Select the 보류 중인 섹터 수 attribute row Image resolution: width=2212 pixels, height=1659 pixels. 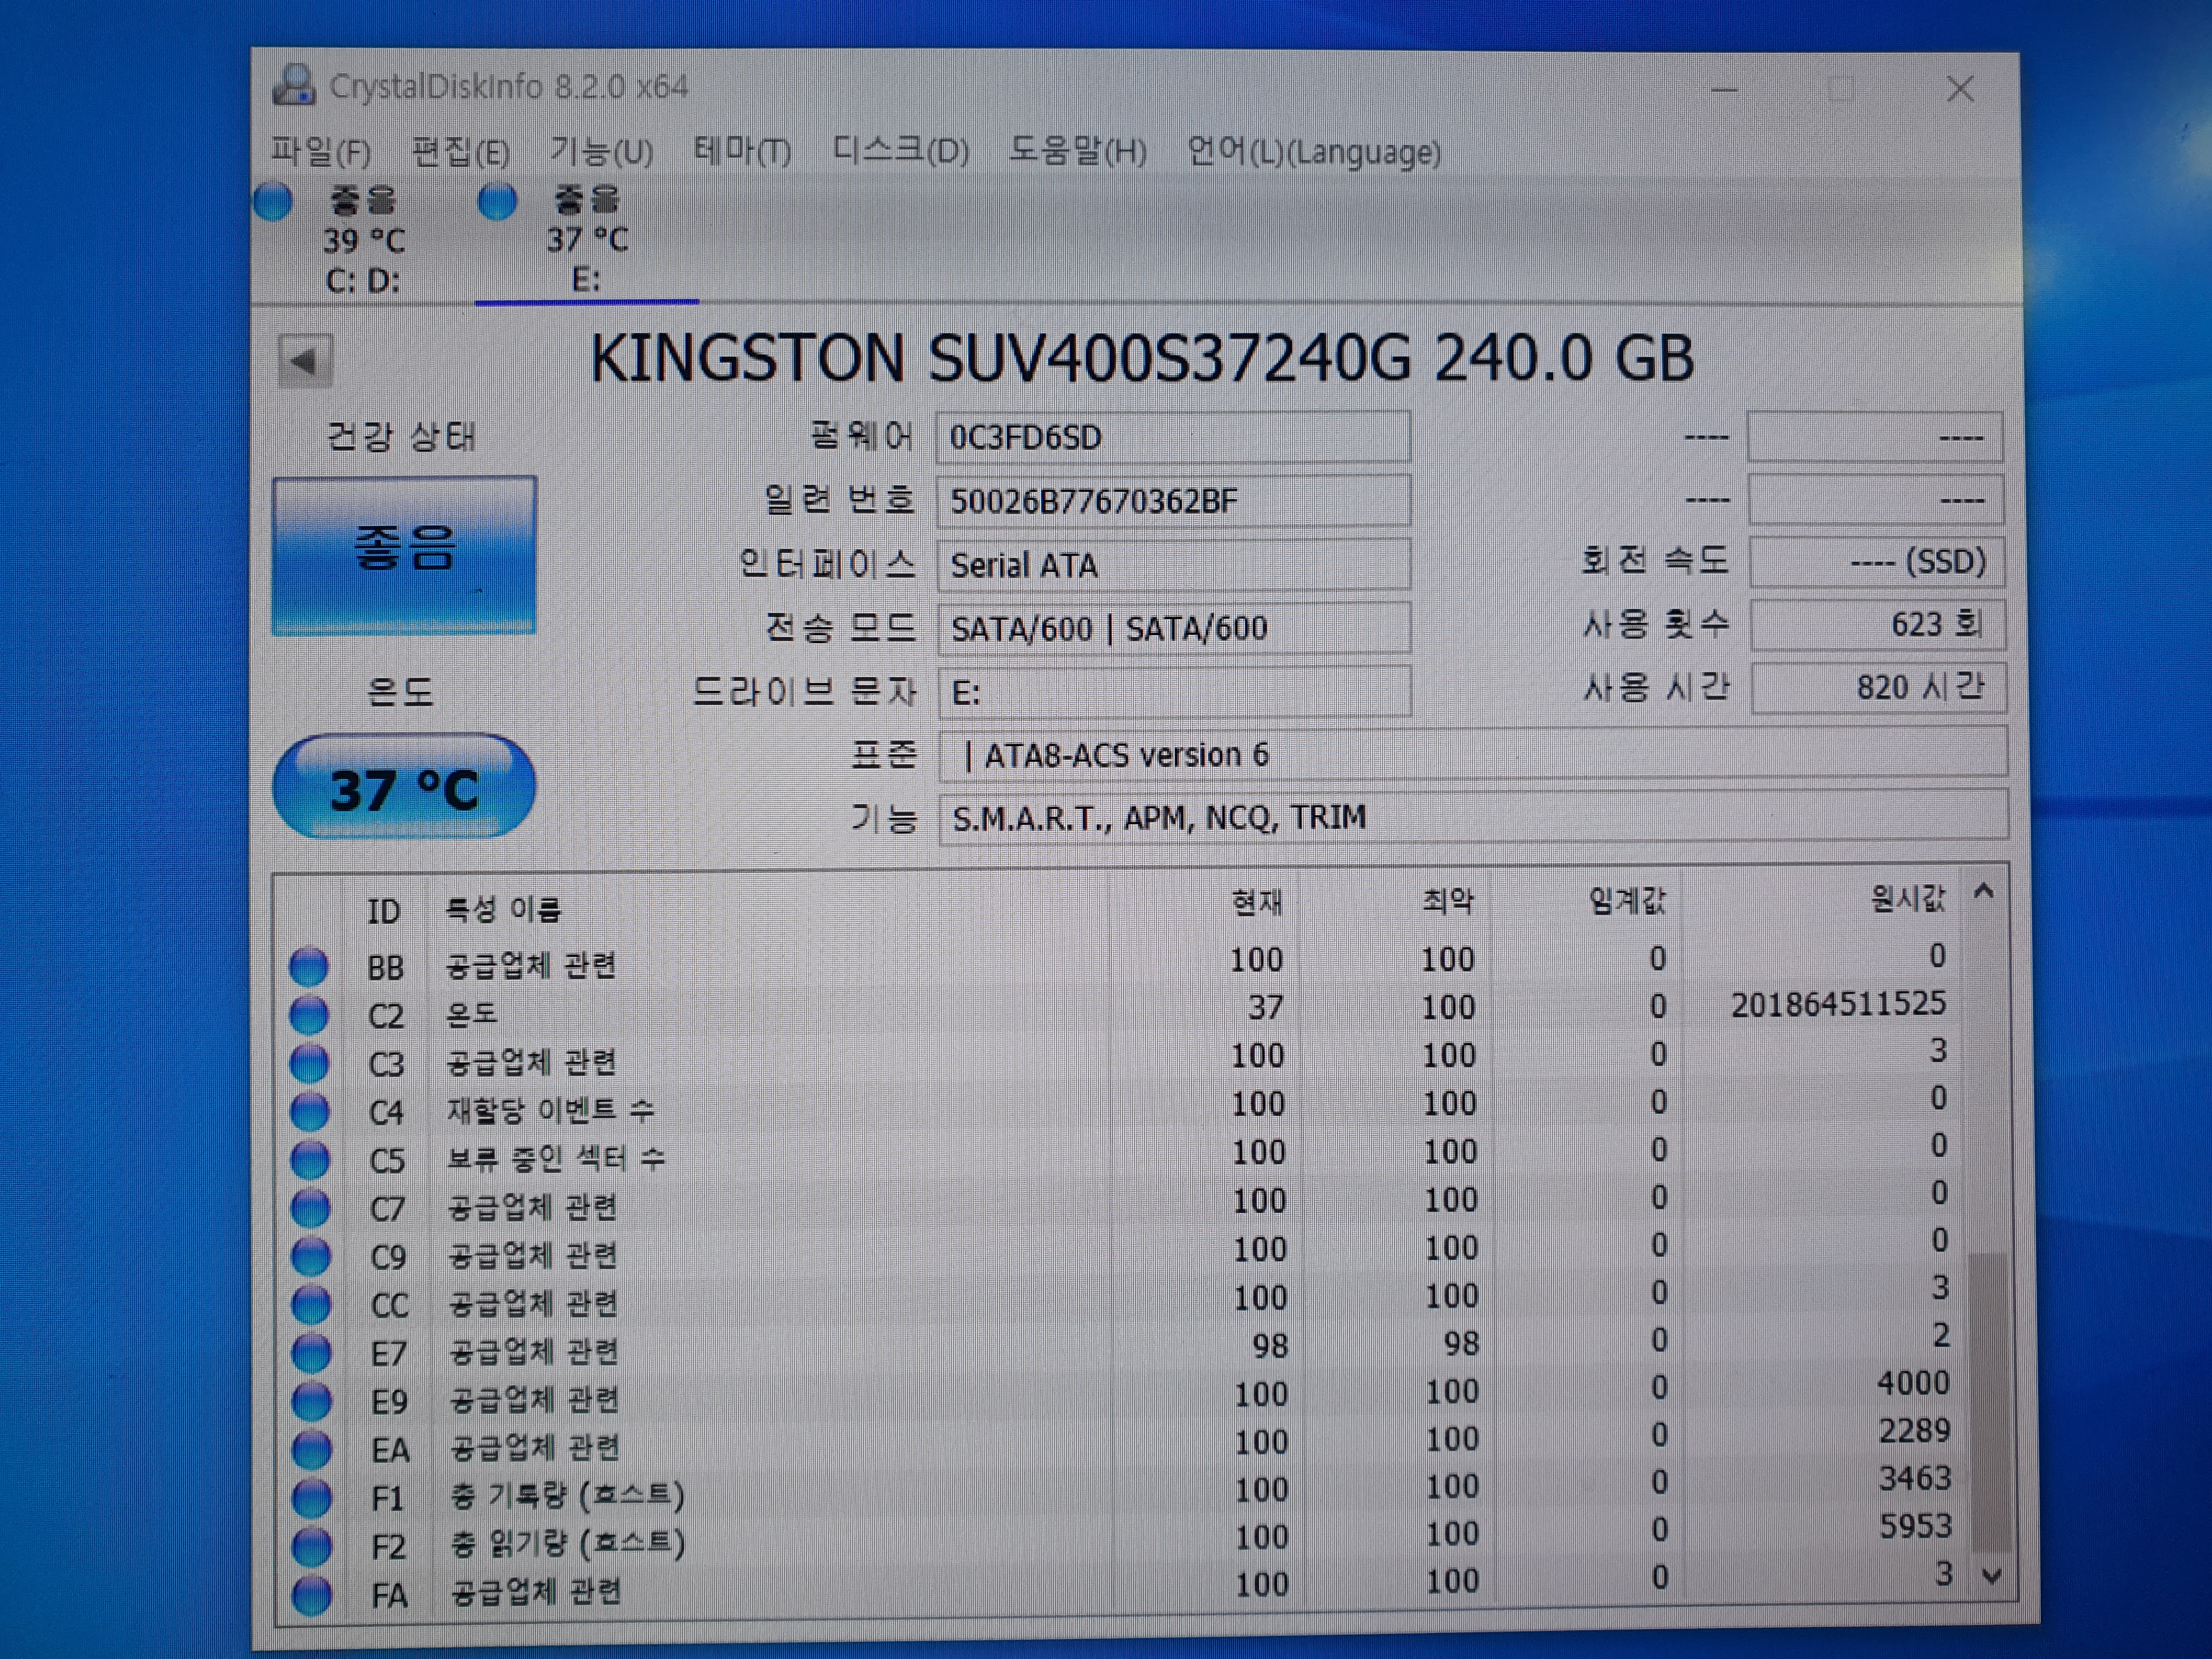[x=1120, y=1154]
